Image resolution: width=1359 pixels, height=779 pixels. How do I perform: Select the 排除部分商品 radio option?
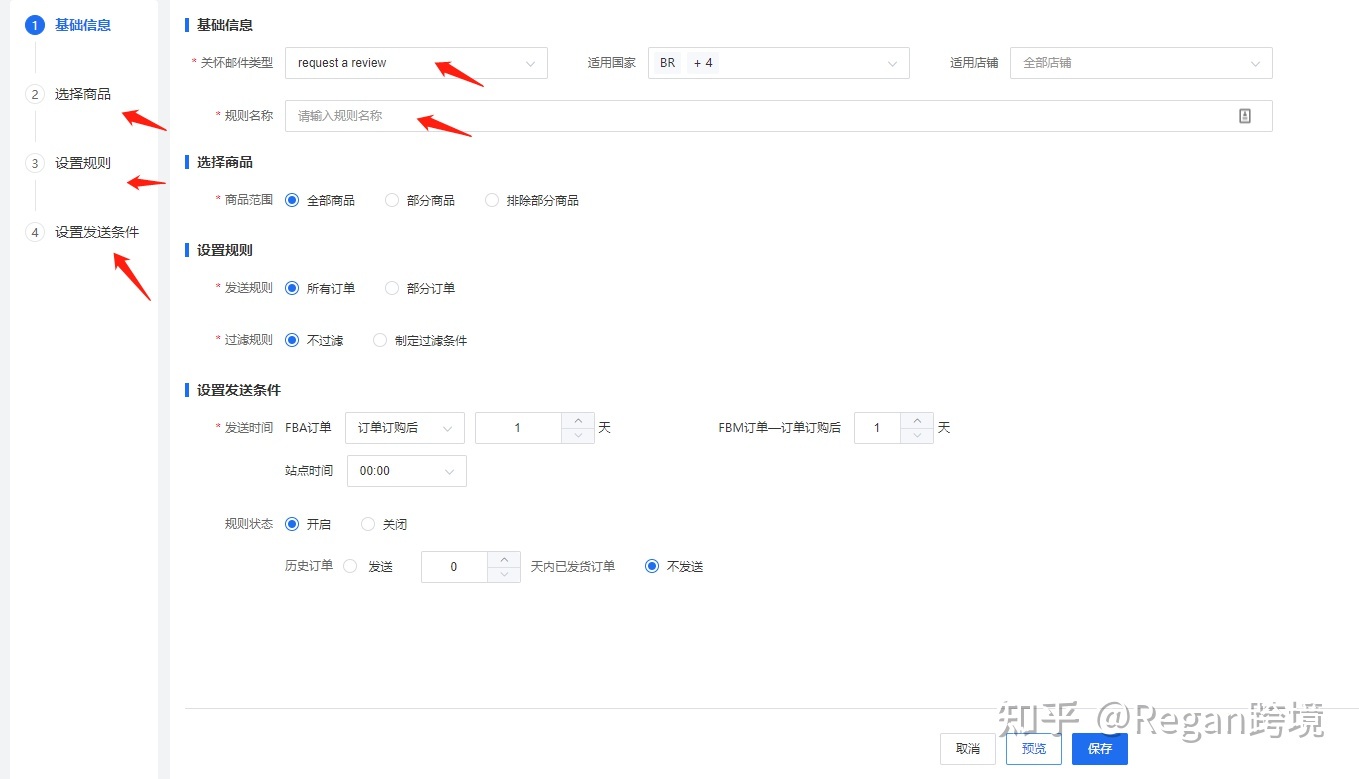point(491,199)
